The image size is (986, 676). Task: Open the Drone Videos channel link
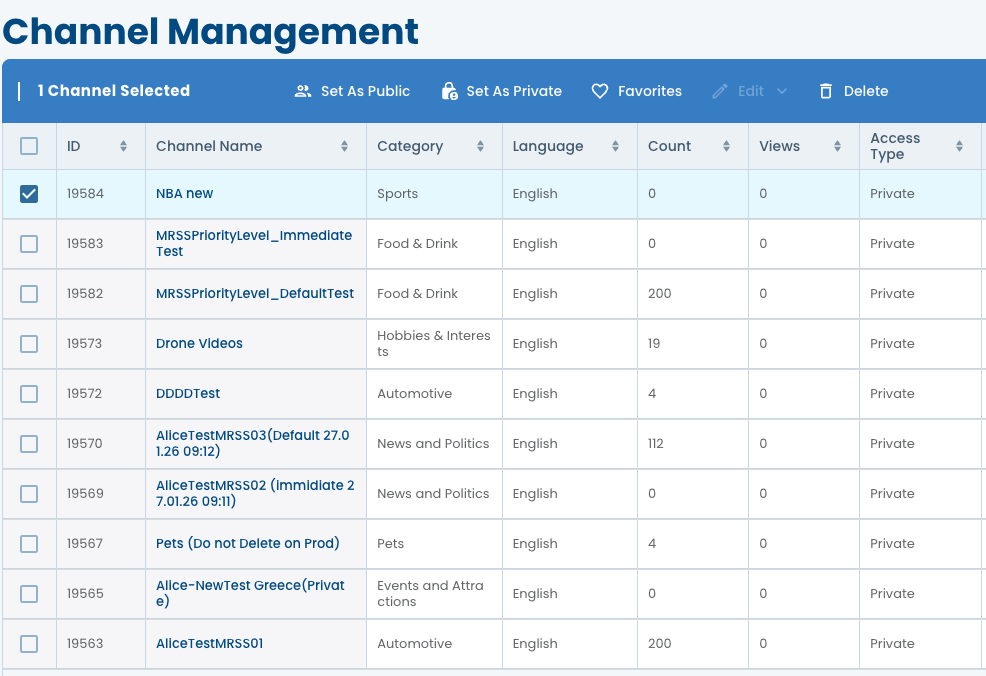(x=199, y=343)
